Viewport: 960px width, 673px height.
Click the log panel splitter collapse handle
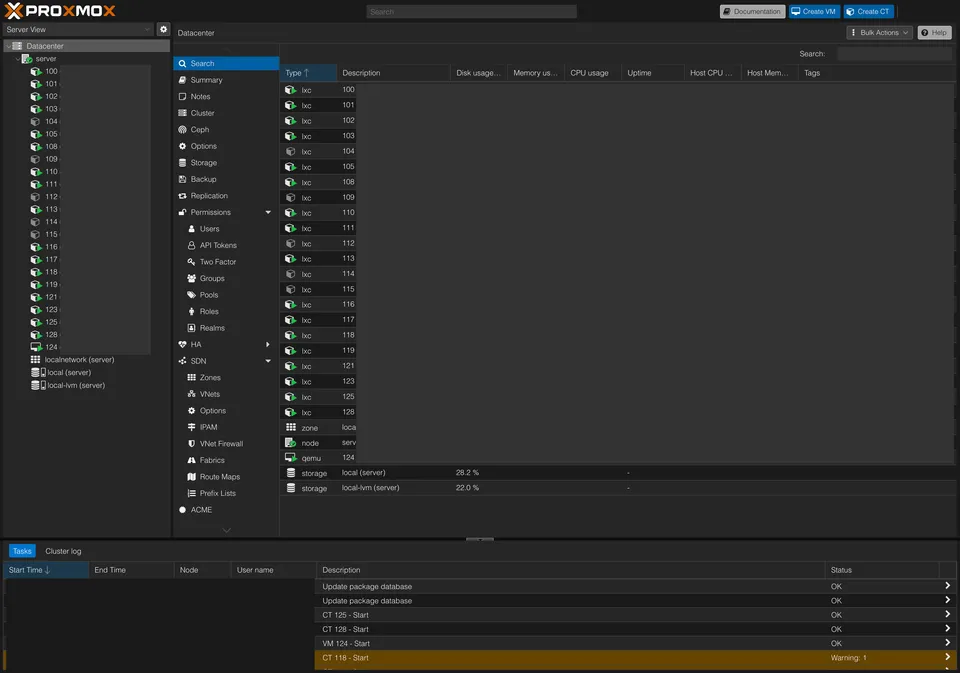480,540
